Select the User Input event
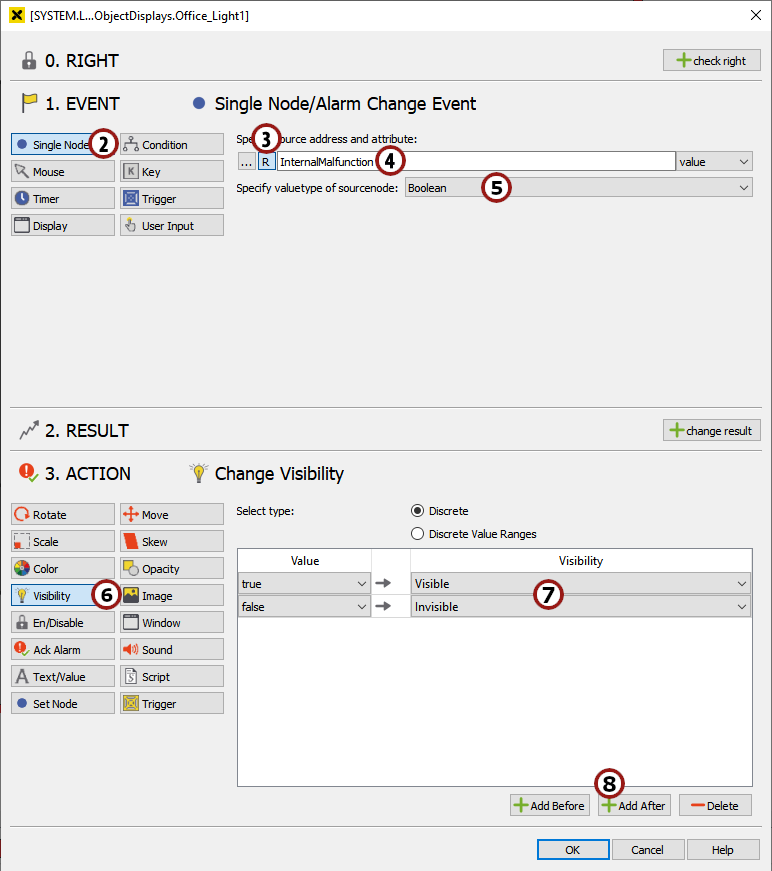Screen dimensions: 772x871 171,226
